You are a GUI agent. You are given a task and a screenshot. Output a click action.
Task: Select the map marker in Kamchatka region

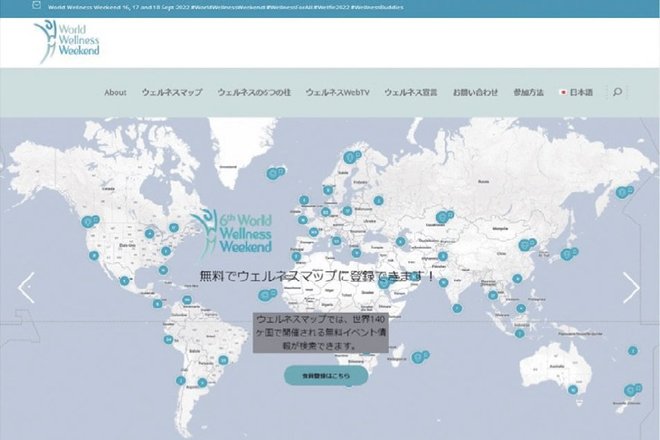click(x=621, y=192)
